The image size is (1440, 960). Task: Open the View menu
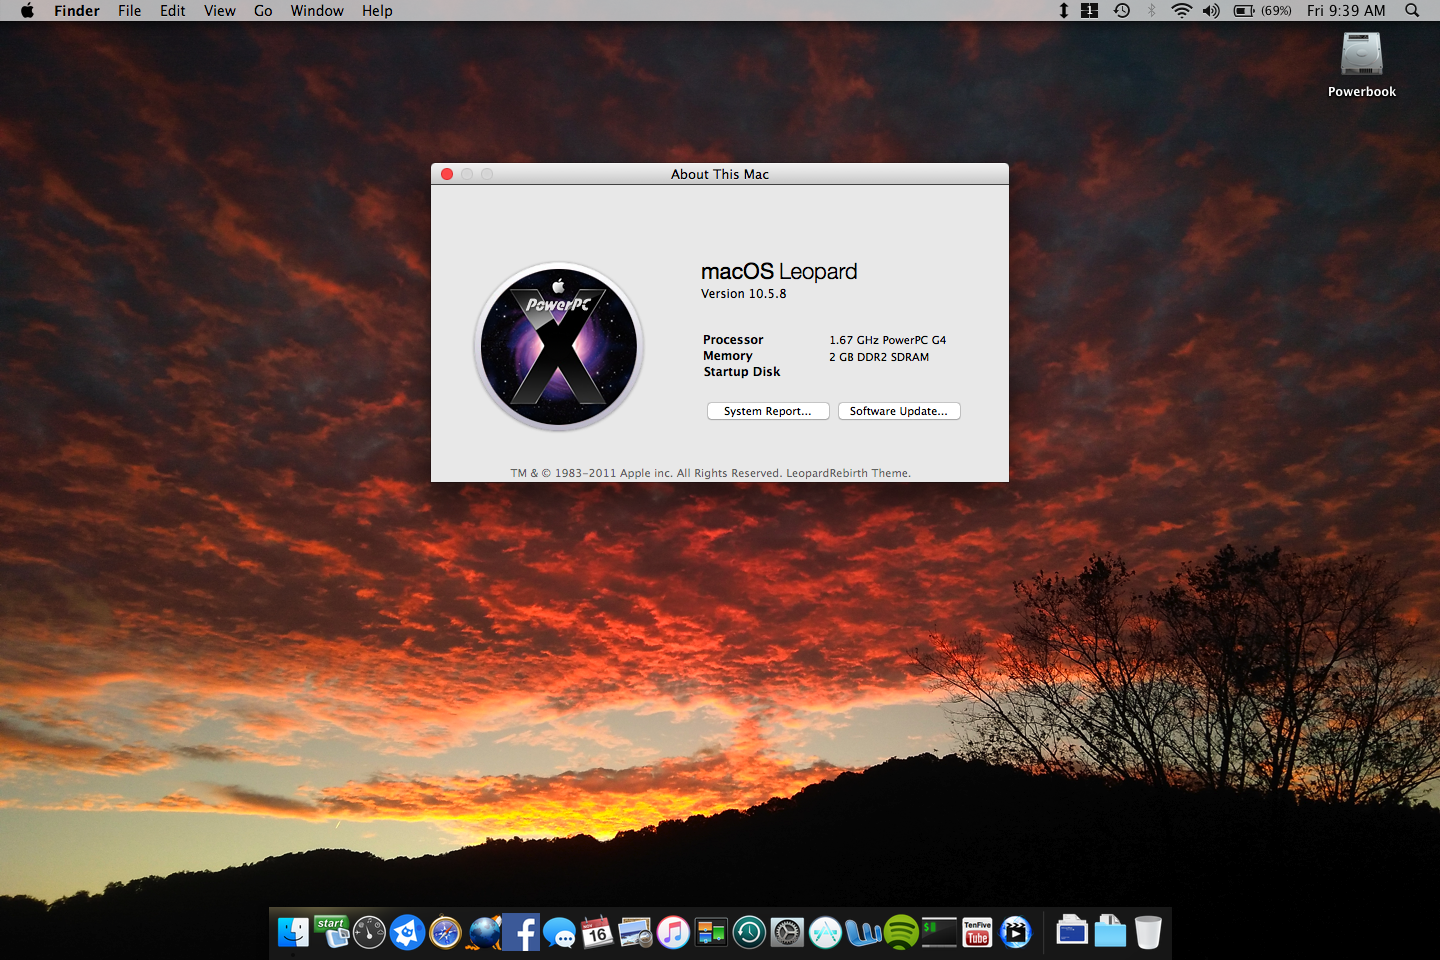pos(220,10)
